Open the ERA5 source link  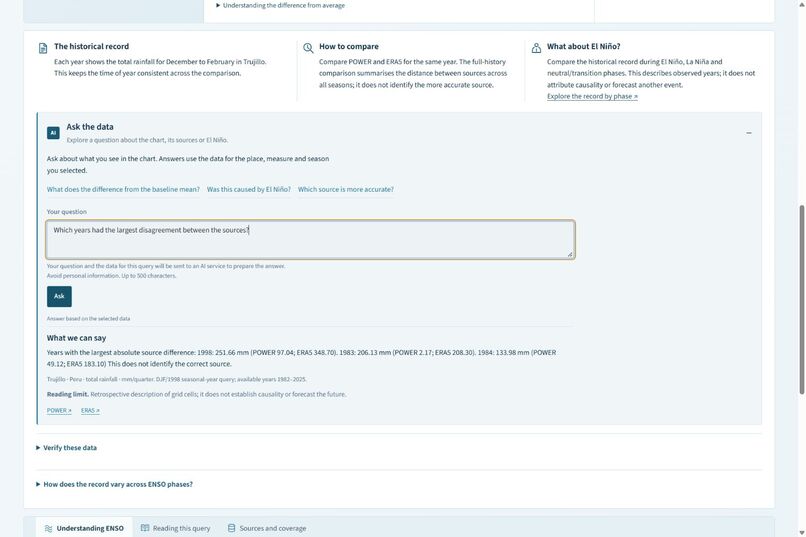(x=90, y=410)
